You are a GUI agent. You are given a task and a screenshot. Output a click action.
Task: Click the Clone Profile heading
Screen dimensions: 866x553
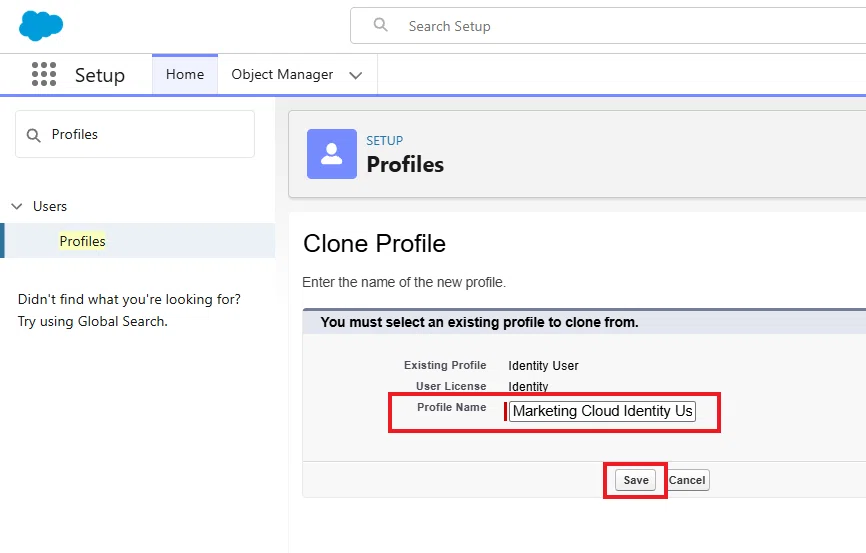pos(374,244)
